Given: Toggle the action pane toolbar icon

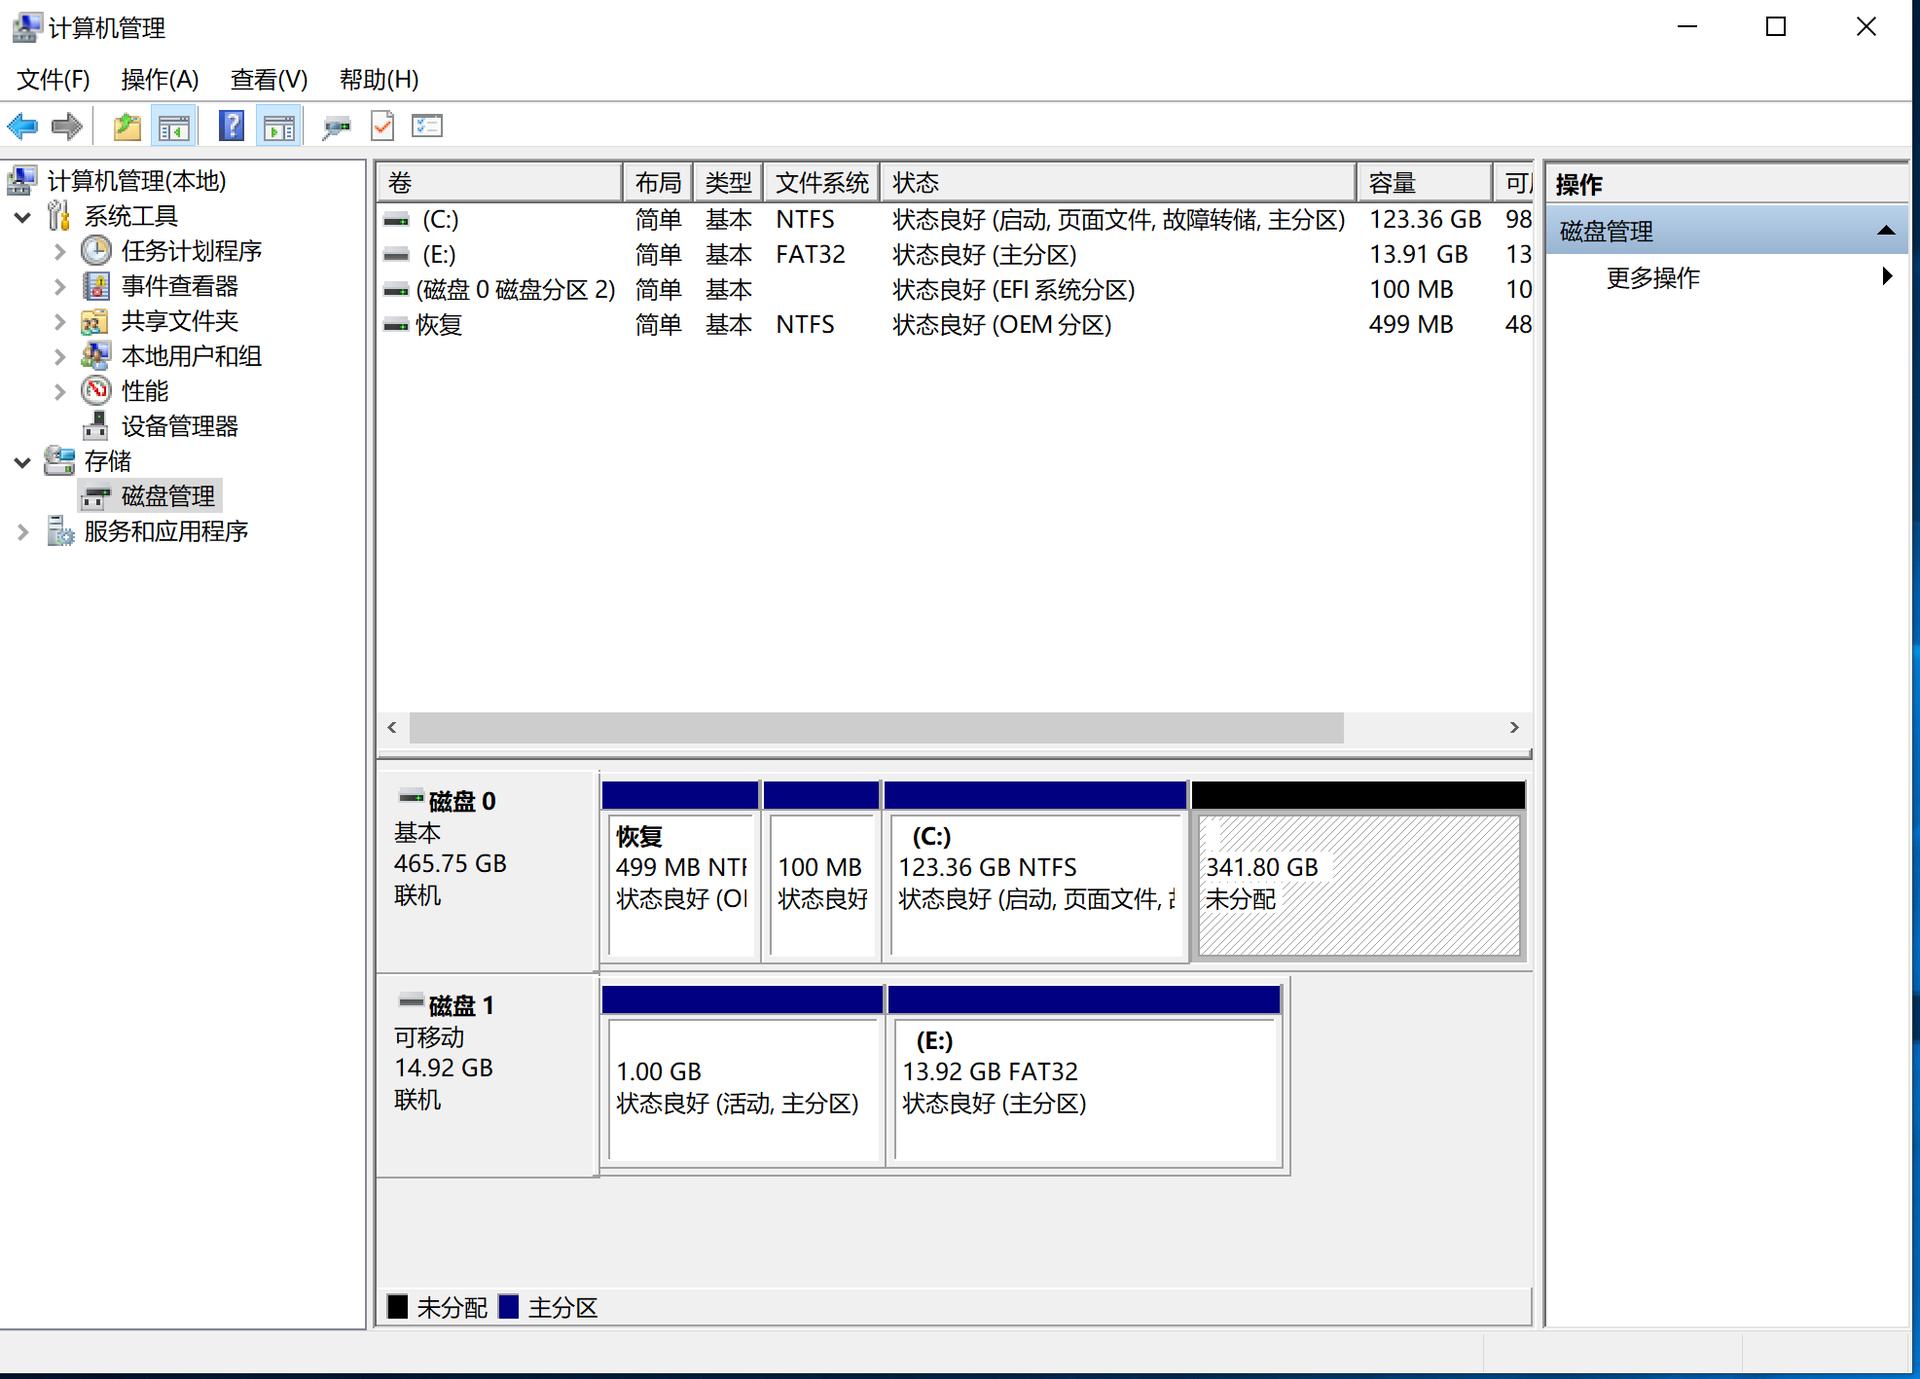Looking at the screenshot, I should (279, 125).
